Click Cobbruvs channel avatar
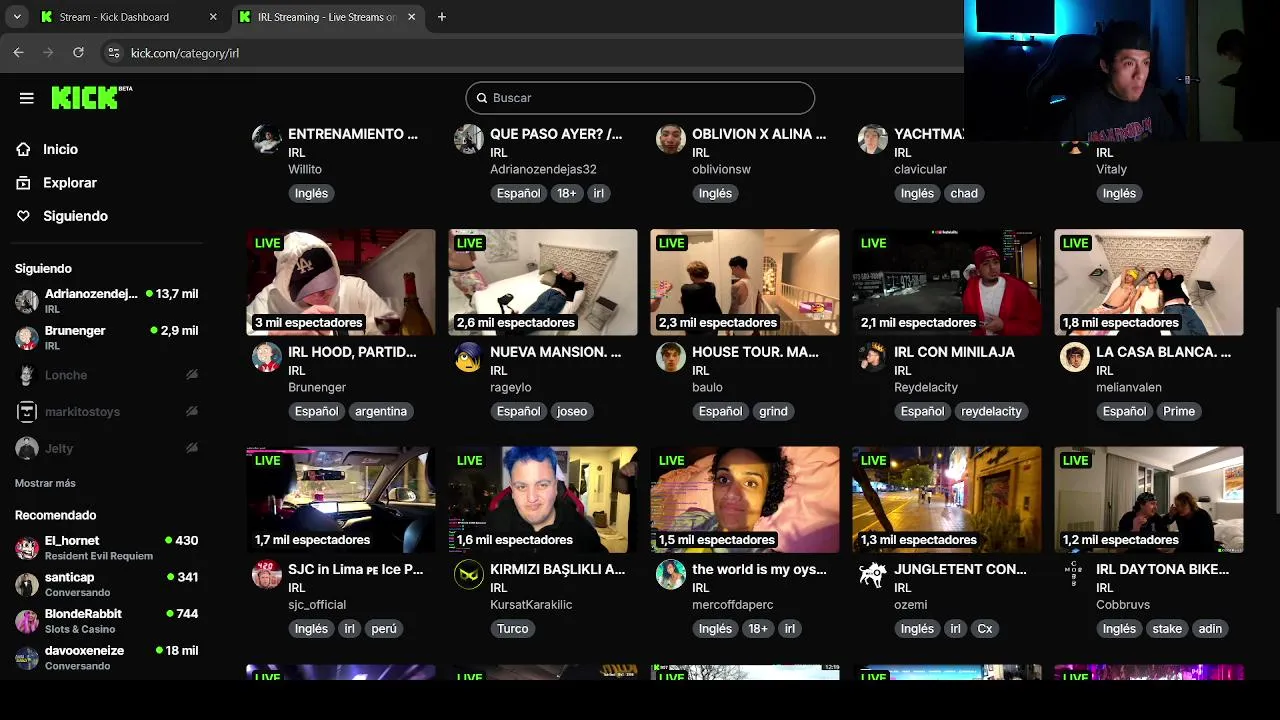This screenshot has width=1280, height=720. tap(1075, 574)
